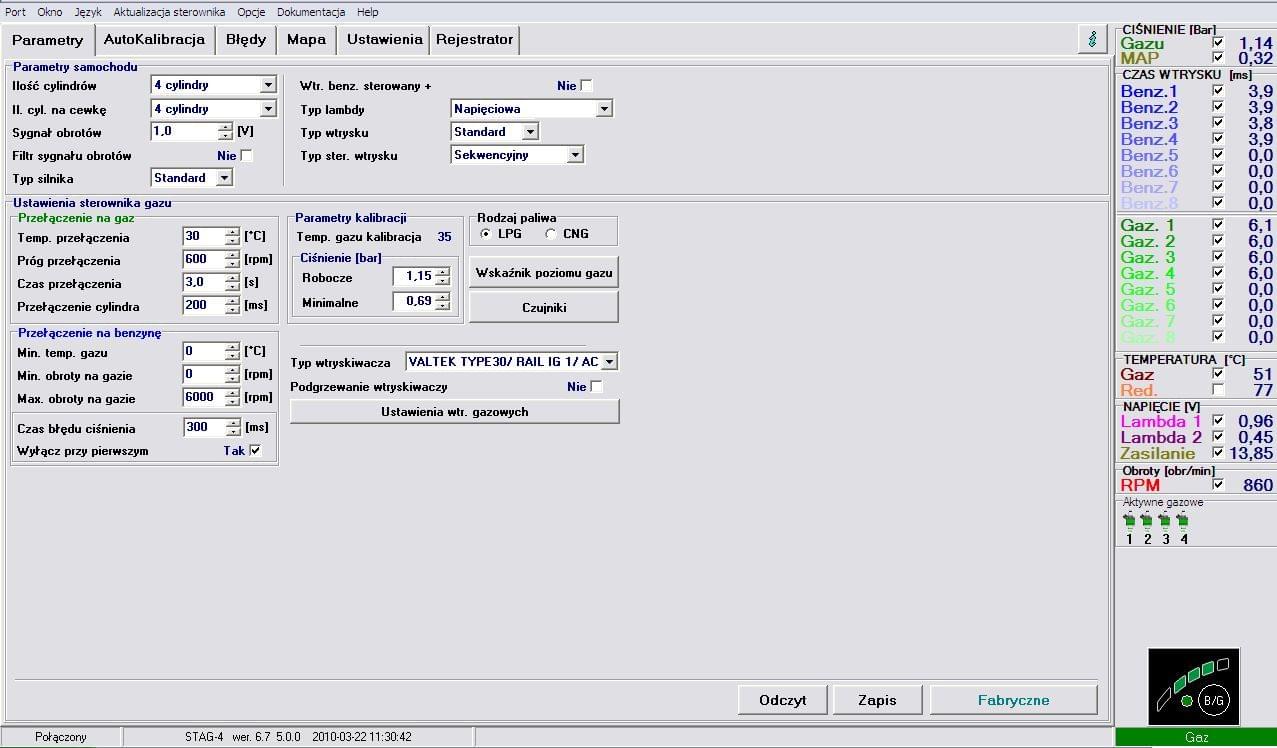Screen dimensions: 1277x748
Task: Click the green LED on the switch panel
Action: [x=1186, y=701]
